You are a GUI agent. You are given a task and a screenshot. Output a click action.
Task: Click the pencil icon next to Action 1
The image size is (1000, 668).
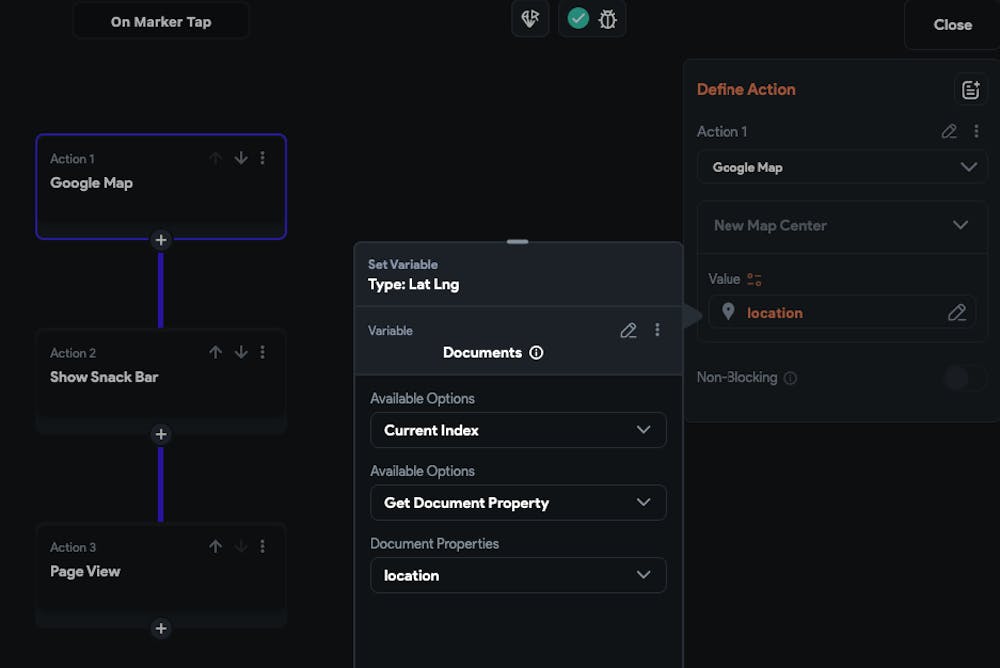point(949,131)
